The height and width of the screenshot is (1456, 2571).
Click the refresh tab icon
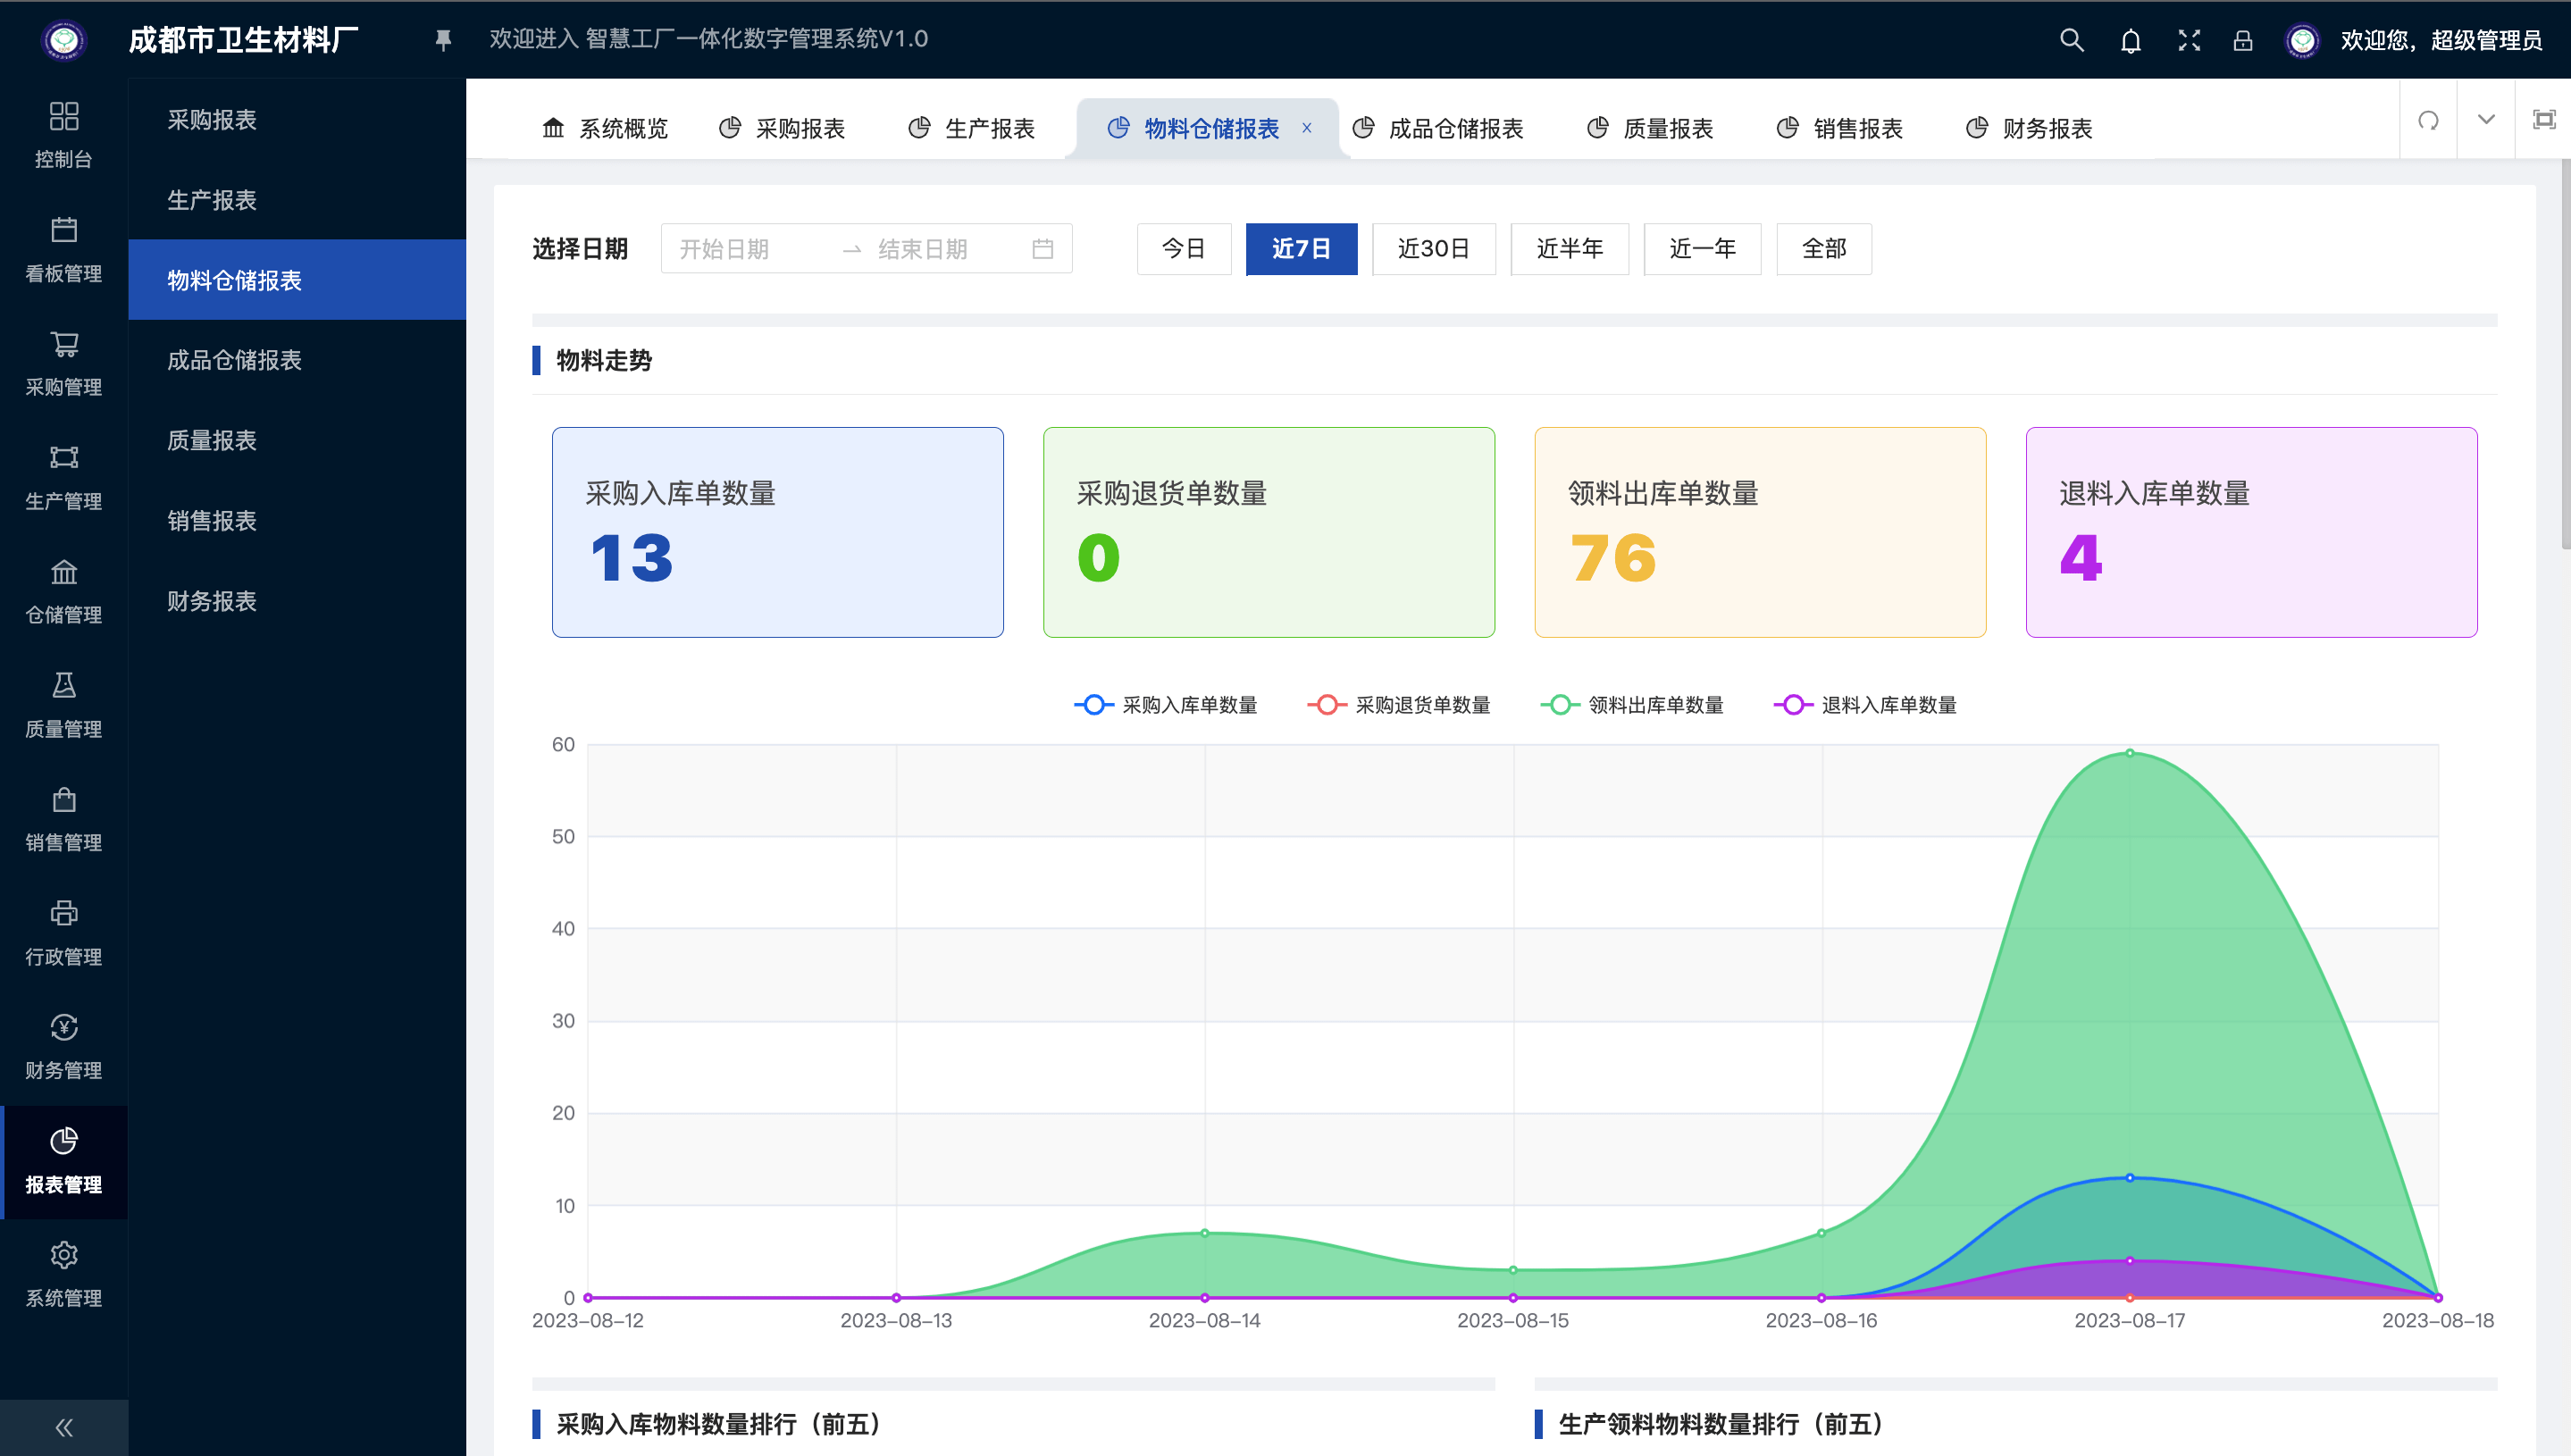point(2428,120)
